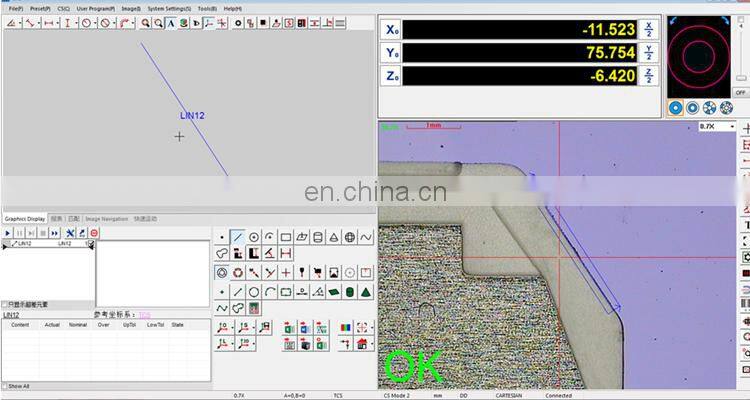Toggle the Chinese-labeled checkbox below the program list
The width and height of the screenshot is (750, 400).
point(5,304)
